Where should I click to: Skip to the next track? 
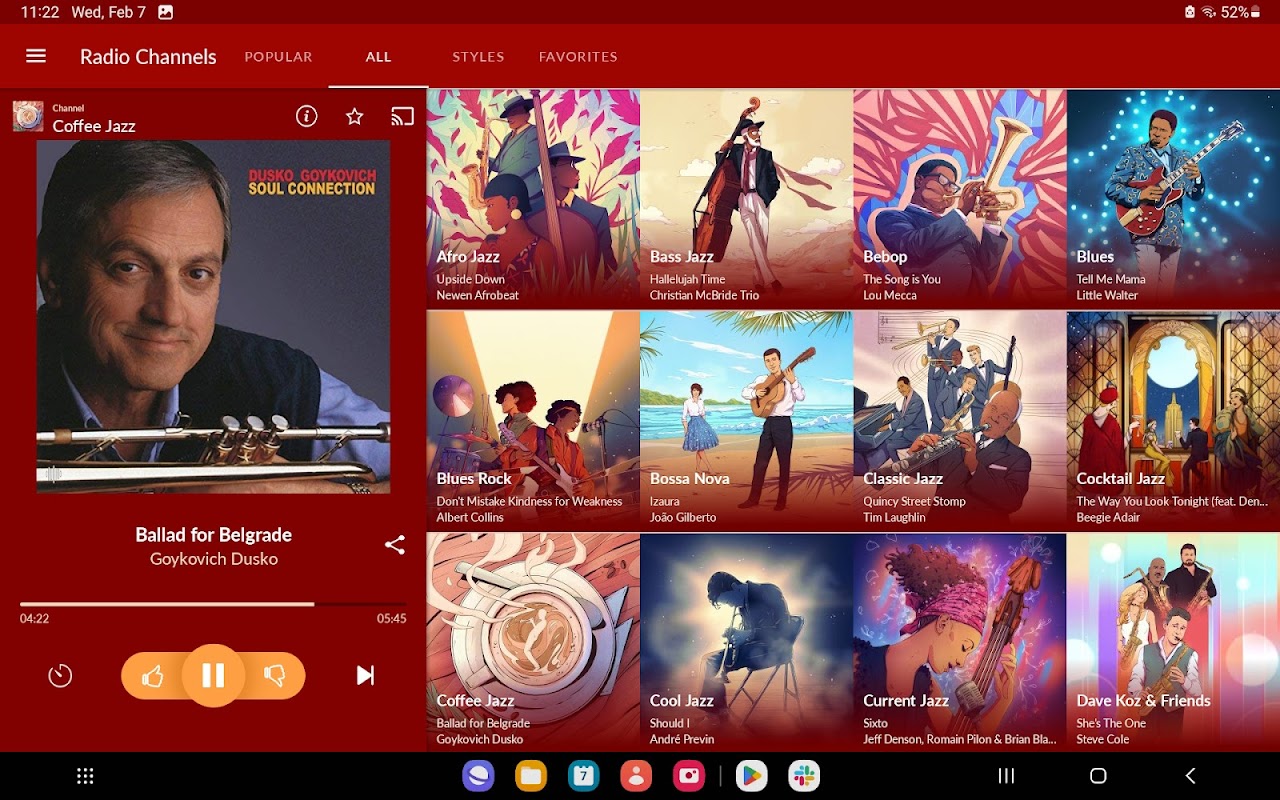[366, 676]
